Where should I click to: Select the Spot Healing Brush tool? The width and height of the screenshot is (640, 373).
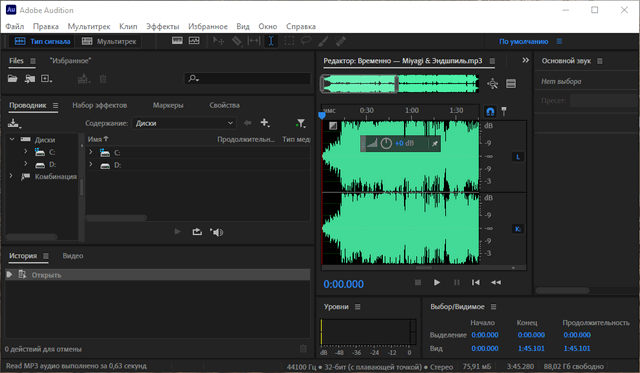[x=340, y=41]
